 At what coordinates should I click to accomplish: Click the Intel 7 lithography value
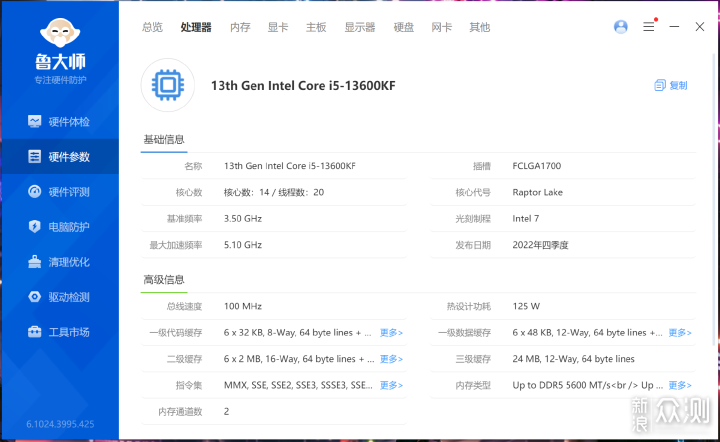[526, 218]
